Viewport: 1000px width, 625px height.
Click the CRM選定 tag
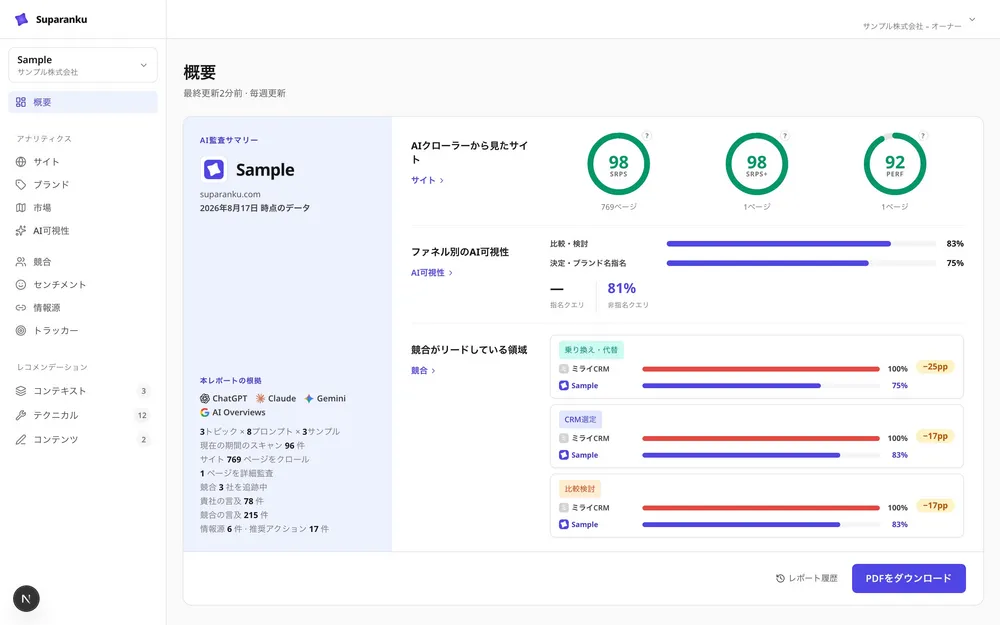coord(580,420)
